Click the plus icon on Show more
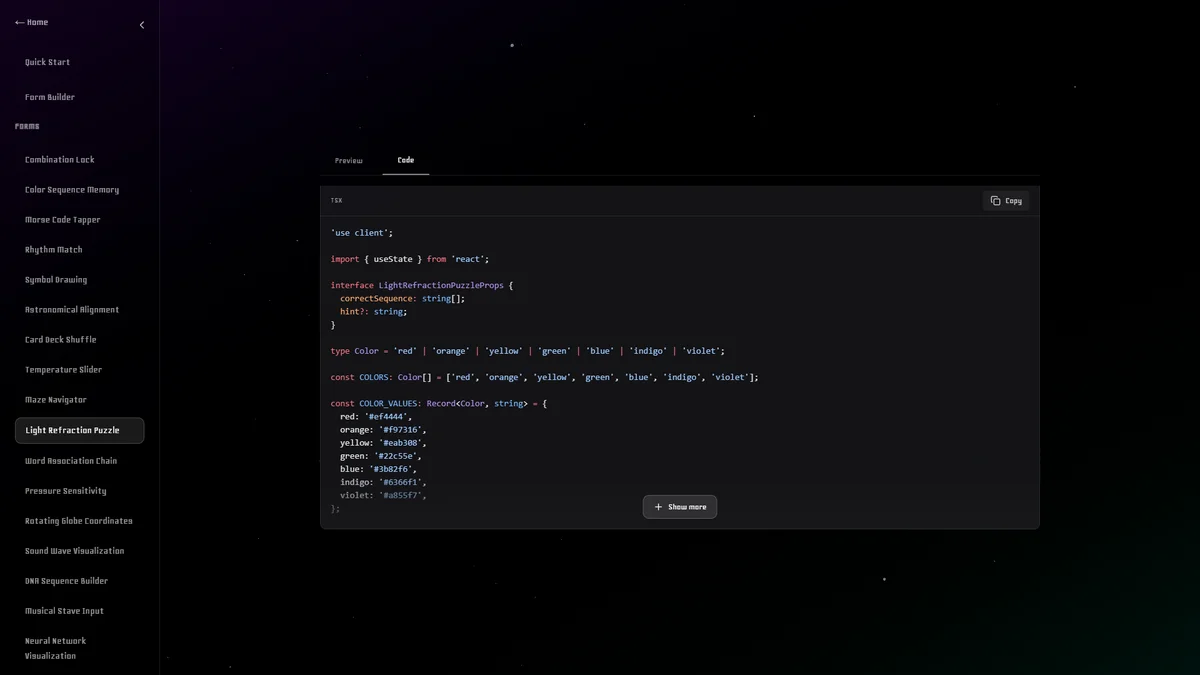Viewport: 1200px width, 675px height. (x=657, y=507)
